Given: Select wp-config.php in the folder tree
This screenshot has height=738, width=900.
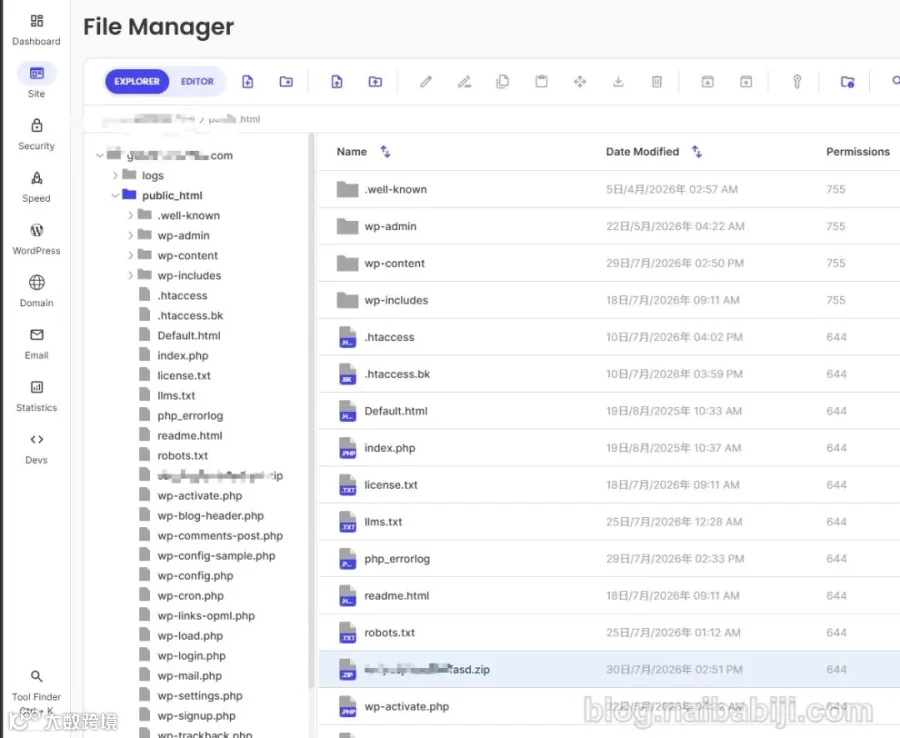Looking at the screenshot, I should click(x=195, y=576).
